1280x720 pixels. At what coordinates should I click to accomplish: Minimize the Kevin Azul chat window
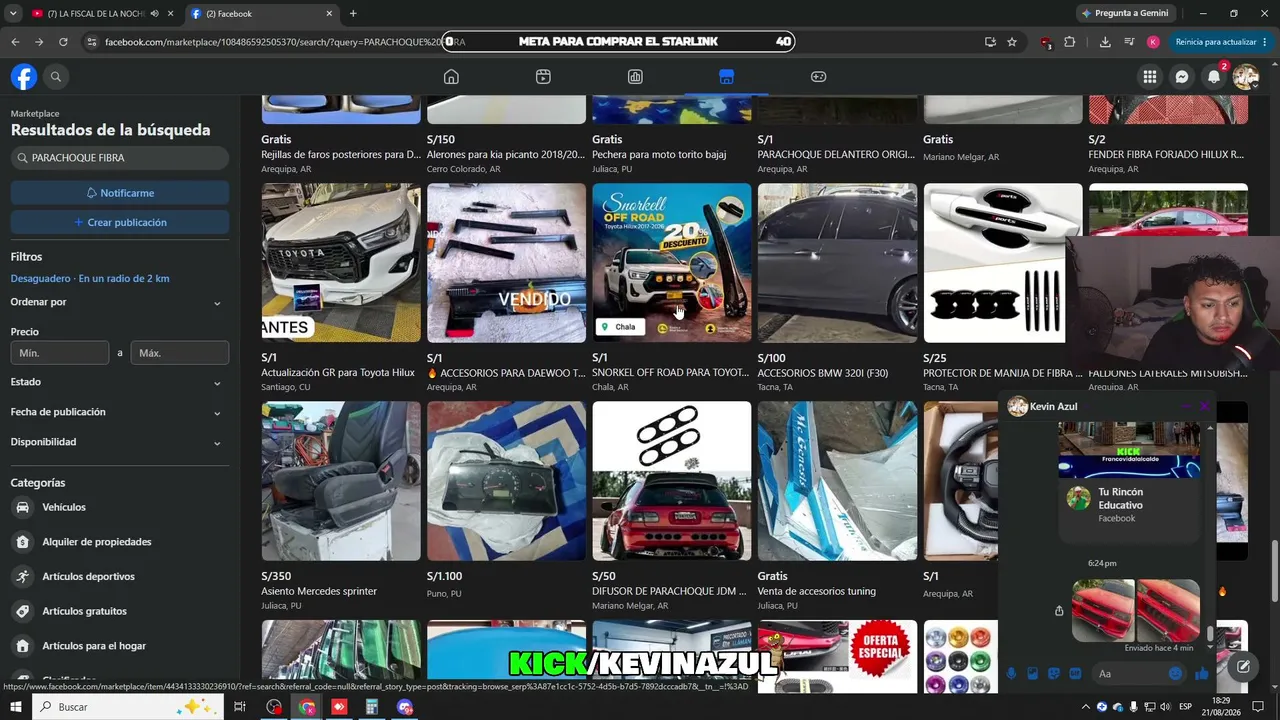coord(1186,407)
